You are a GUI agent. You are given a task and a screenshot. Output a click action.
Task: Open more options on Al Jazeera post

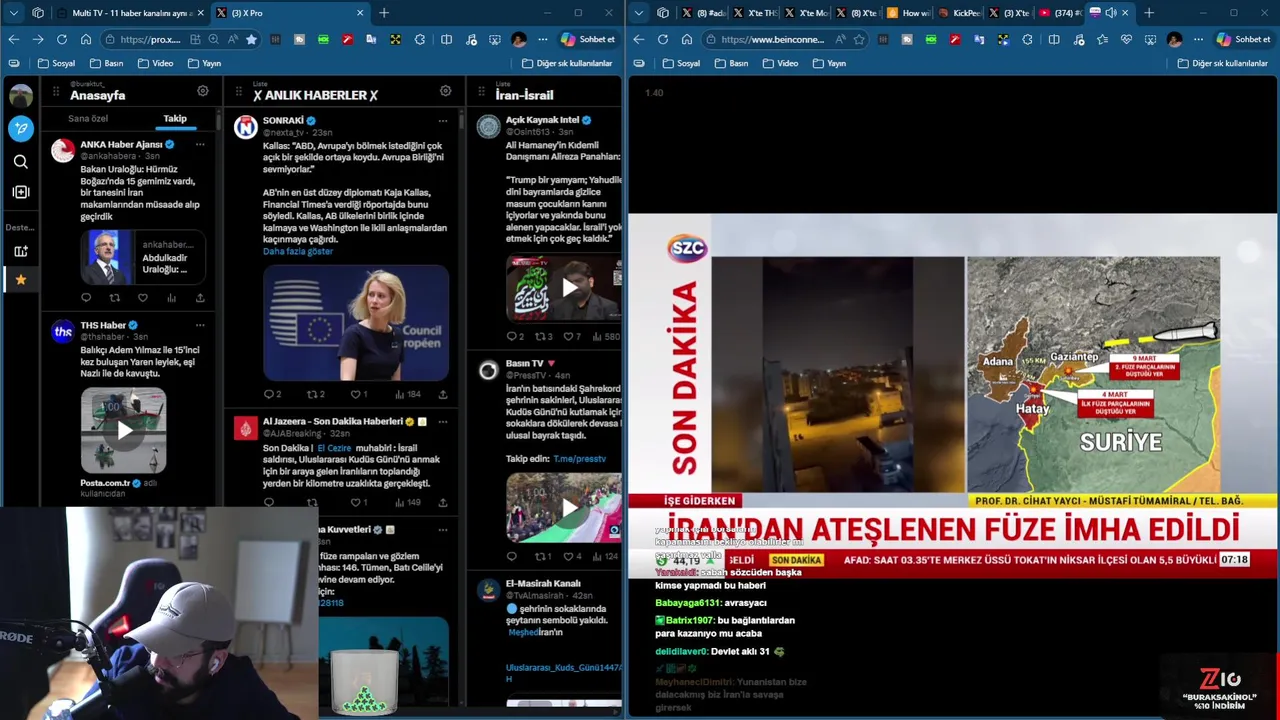click(x=443, y=422)
